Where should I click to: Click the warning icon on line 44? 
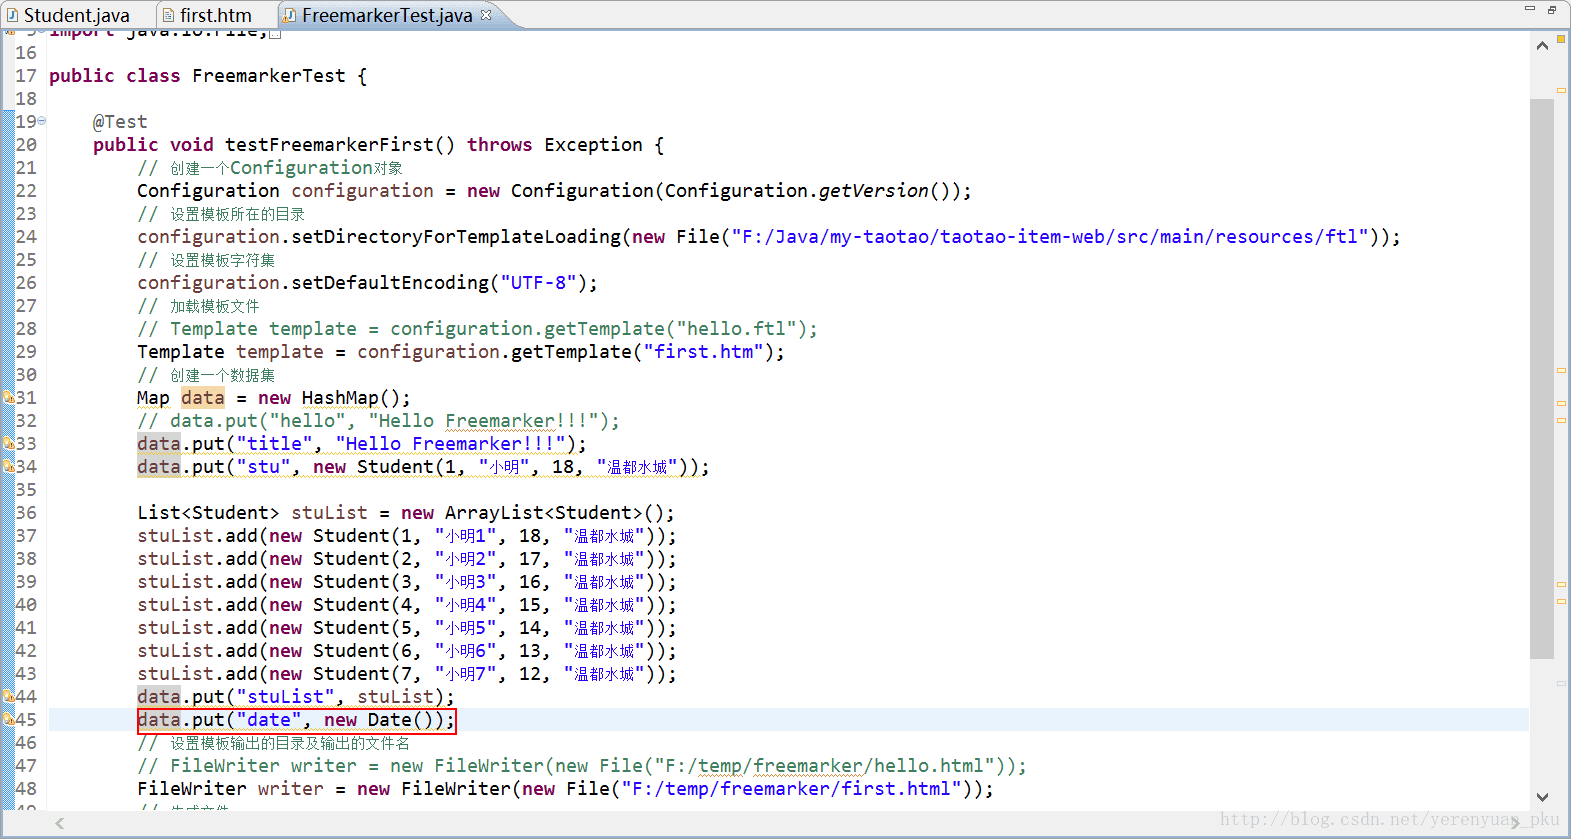8,697
